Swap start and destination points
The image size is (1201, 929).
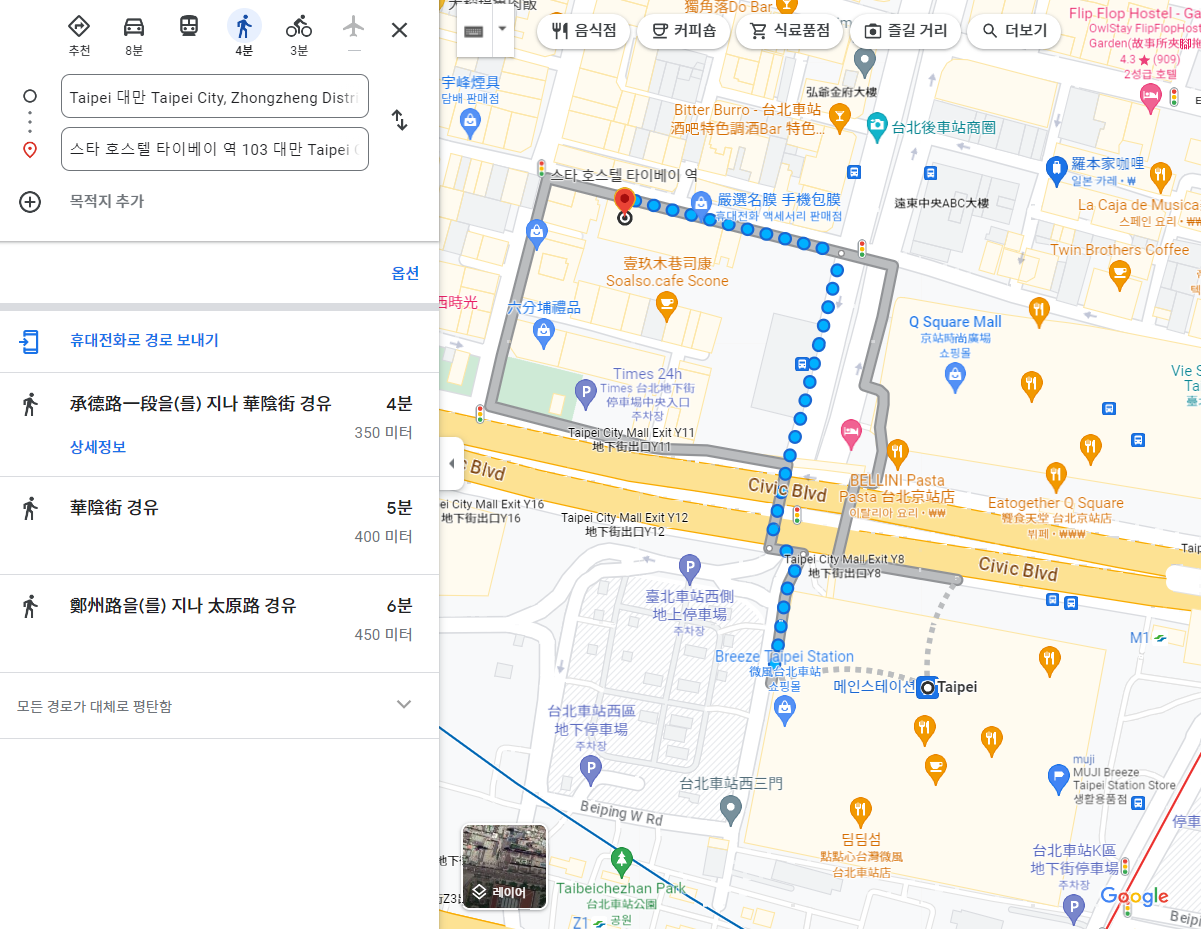click(399, 121)
